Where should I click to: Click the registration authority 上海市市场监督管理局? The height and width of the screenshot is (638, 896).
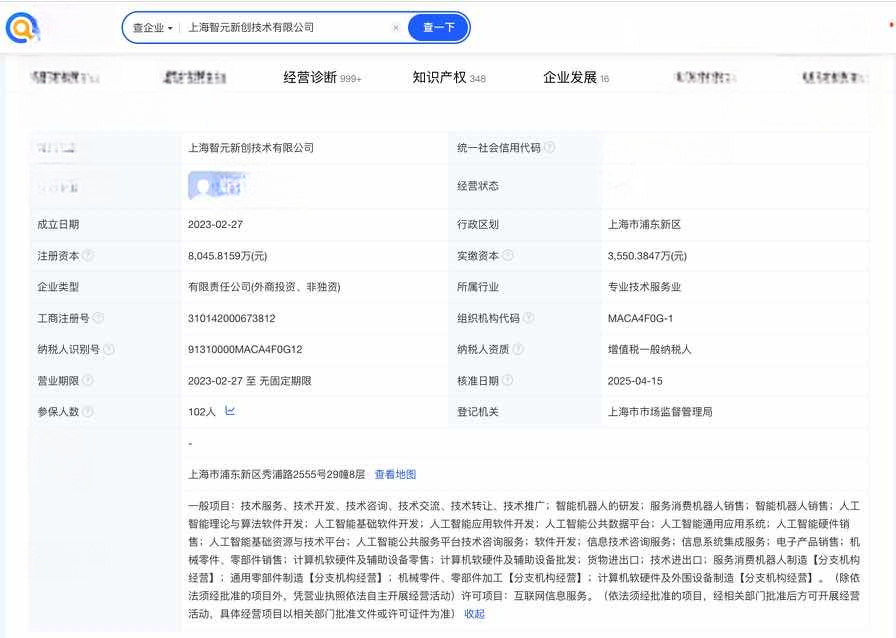(660, 412)
